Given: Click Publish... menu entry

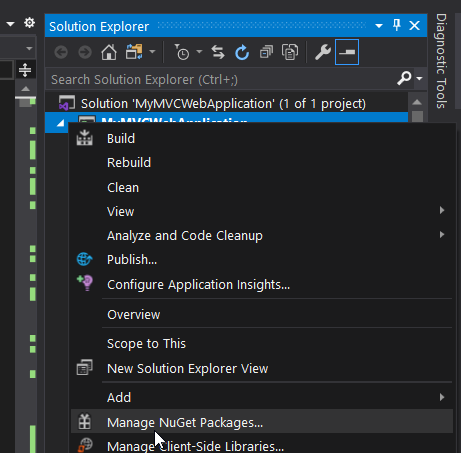Looking at the screenshot, I should coord(262,260).
